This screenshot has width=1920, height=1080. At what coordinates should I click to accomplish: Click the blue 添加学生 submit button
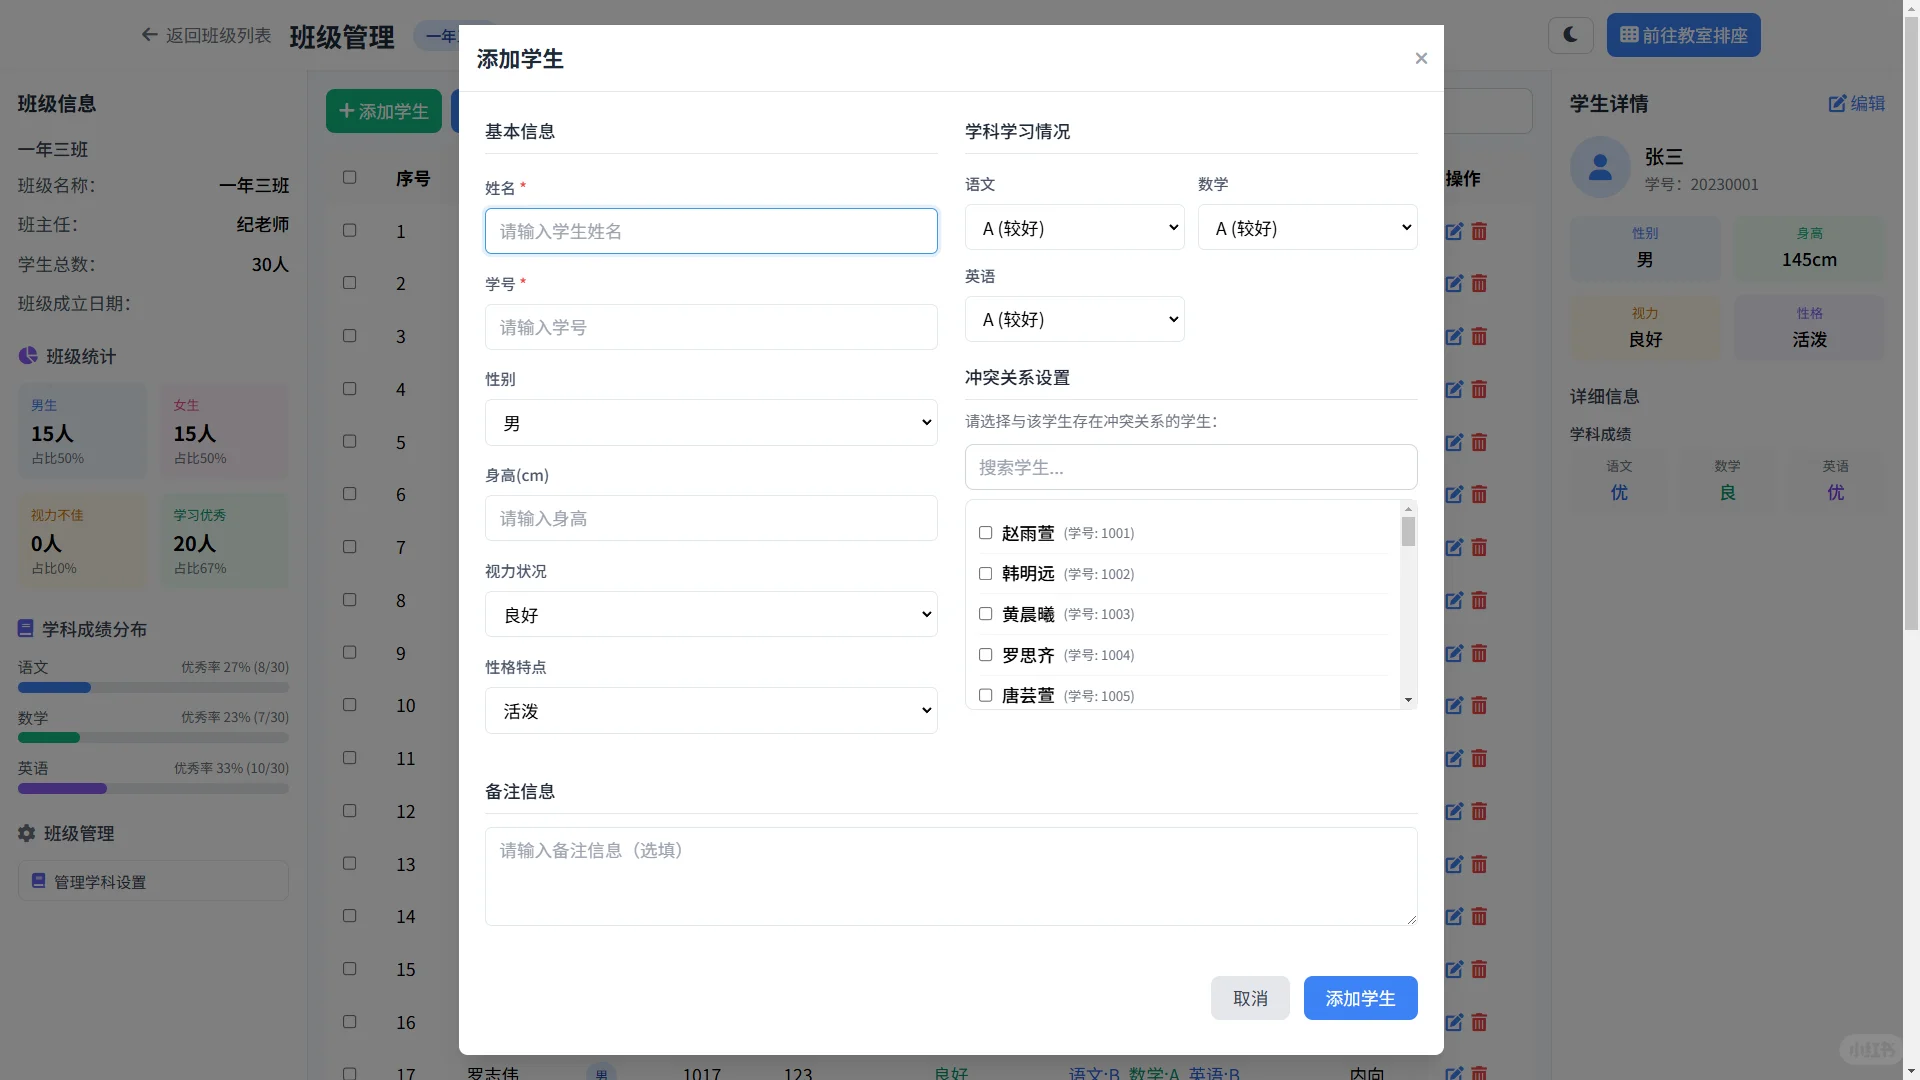1360,998
